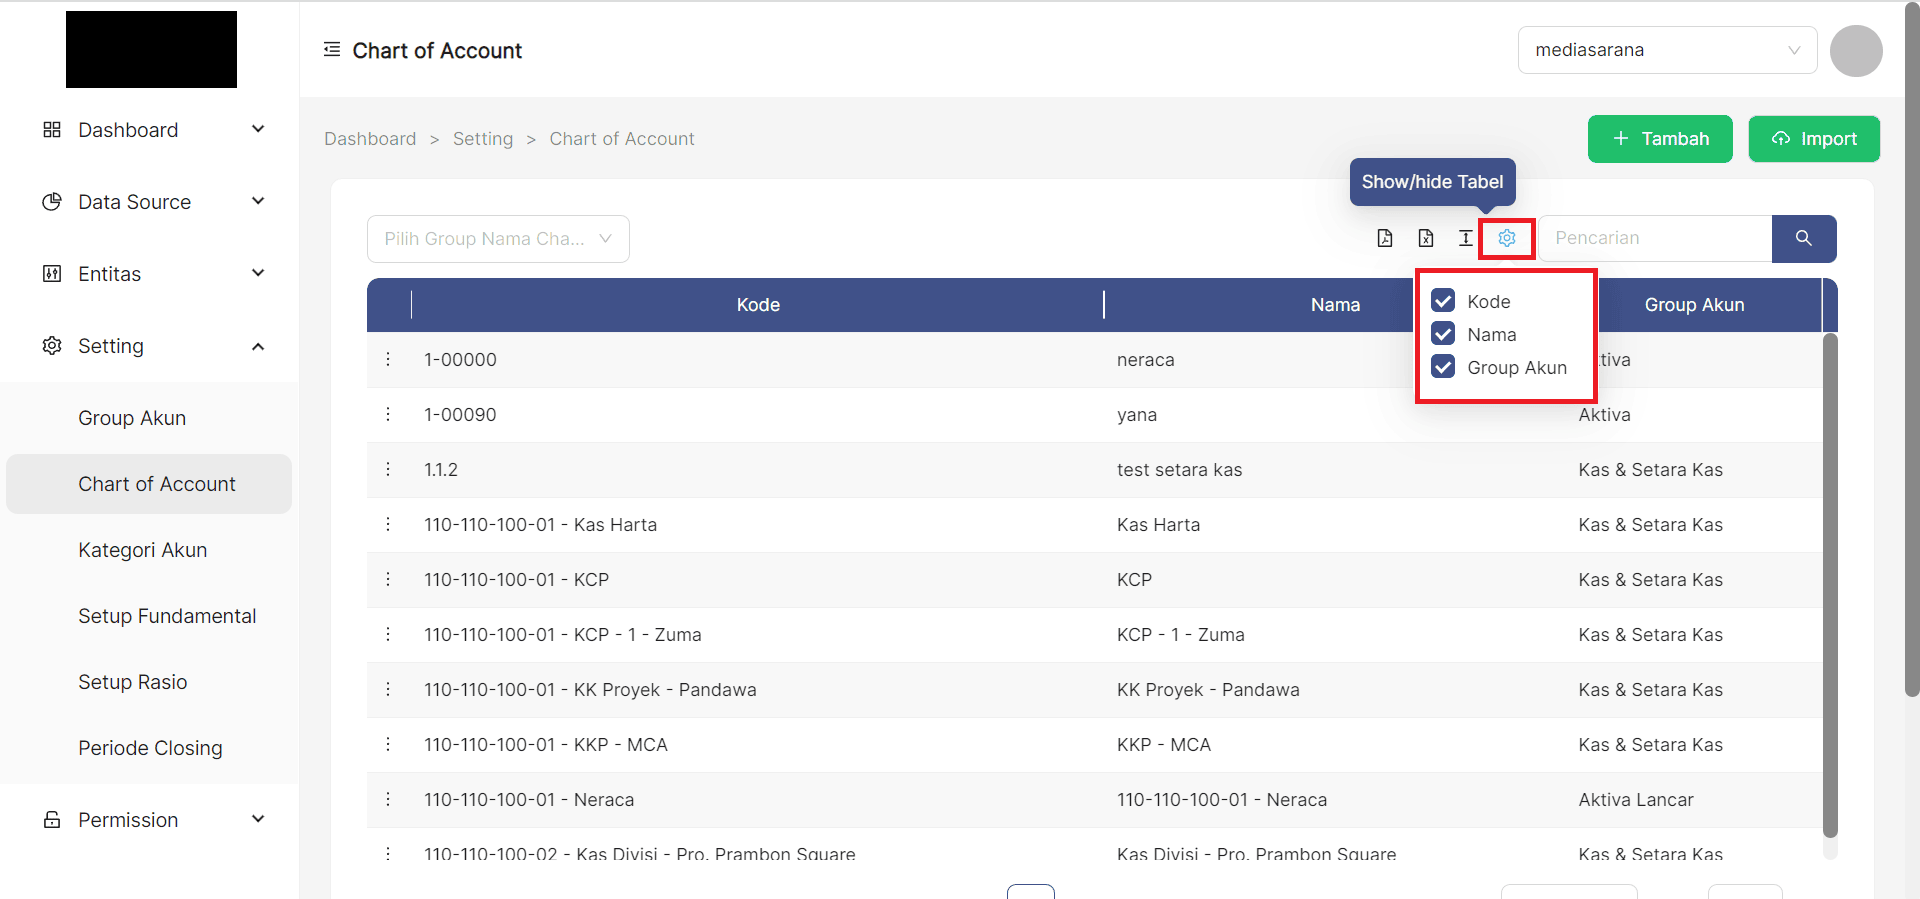
Task: Click name cell 'KCP - 1 - Zuma'
Action: point(1181,635)
